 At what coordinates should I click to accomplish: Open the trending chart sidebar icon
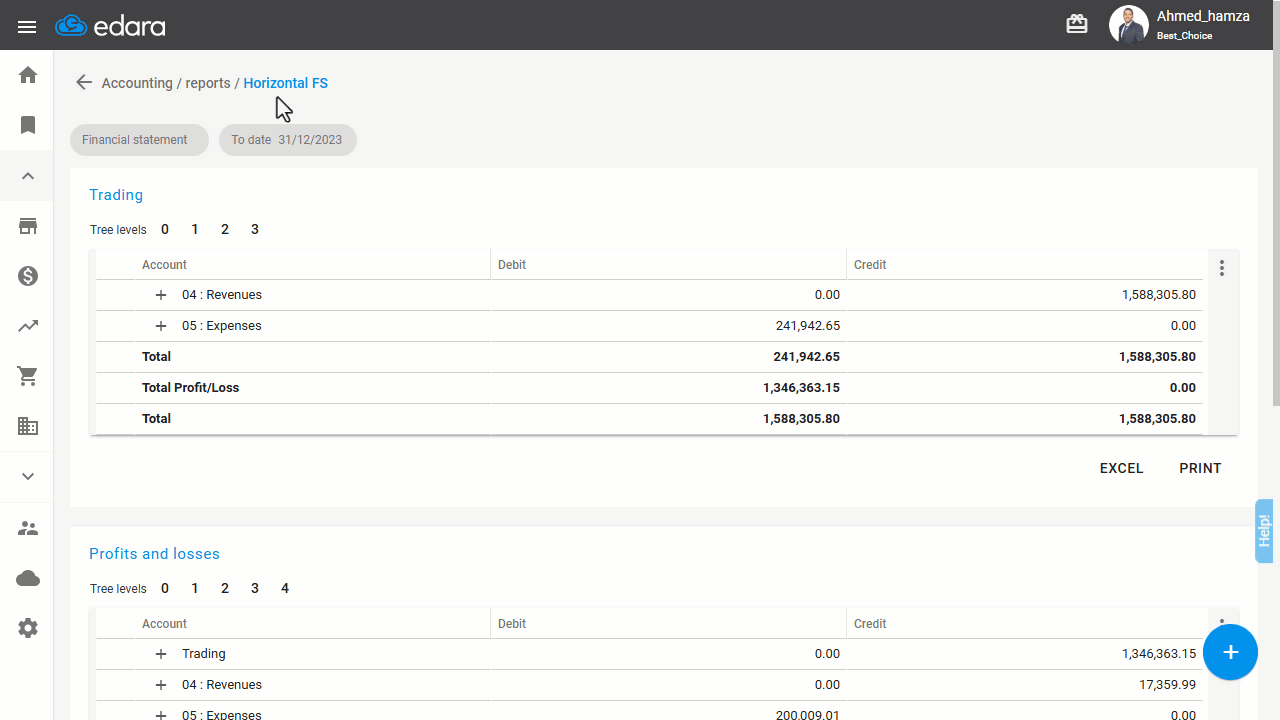(28, 326)
